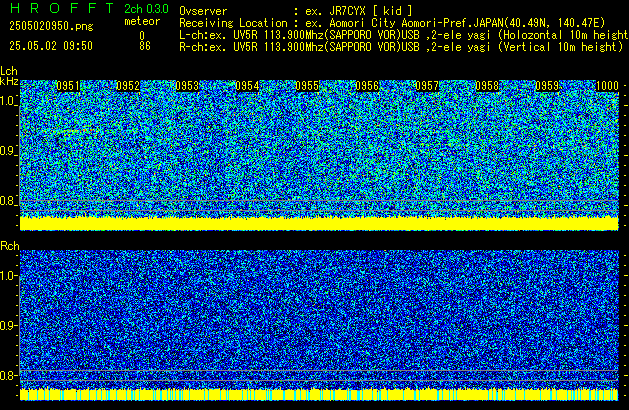Click the 1.0 tick in Rch axis
Image resolution: width=629 pixels, height=410 pixels.
click(8, 276)
